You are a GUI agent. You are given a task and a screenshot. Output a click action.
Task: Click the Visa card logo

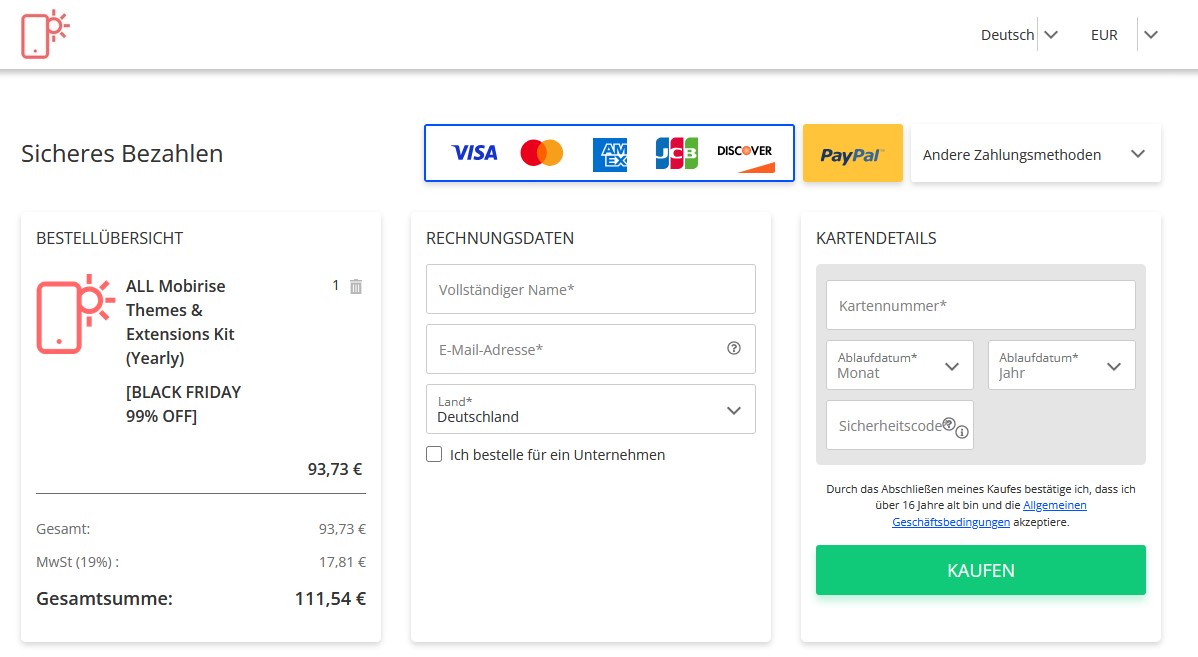click(x=474, y=153)
